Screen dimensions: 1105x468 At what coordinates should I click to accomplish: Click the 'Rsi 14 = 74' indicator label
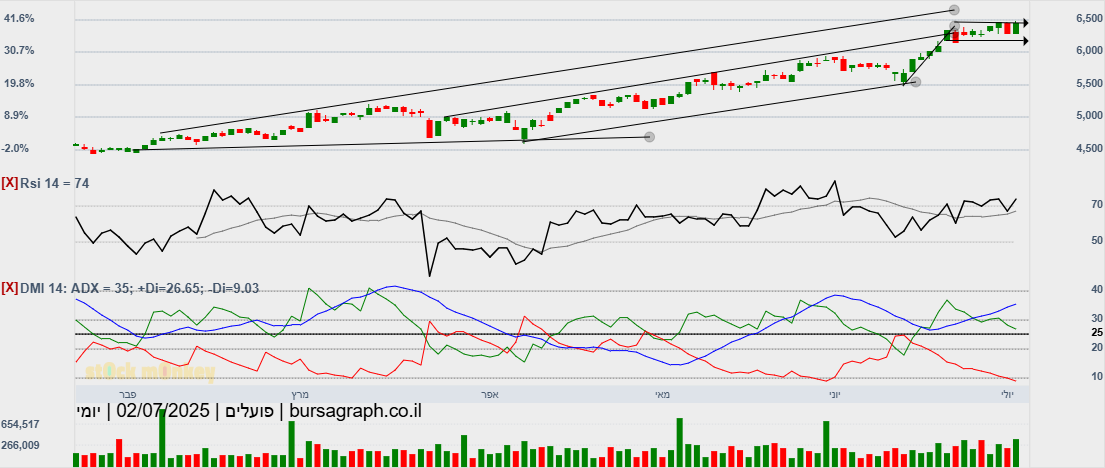click(55, 183)
